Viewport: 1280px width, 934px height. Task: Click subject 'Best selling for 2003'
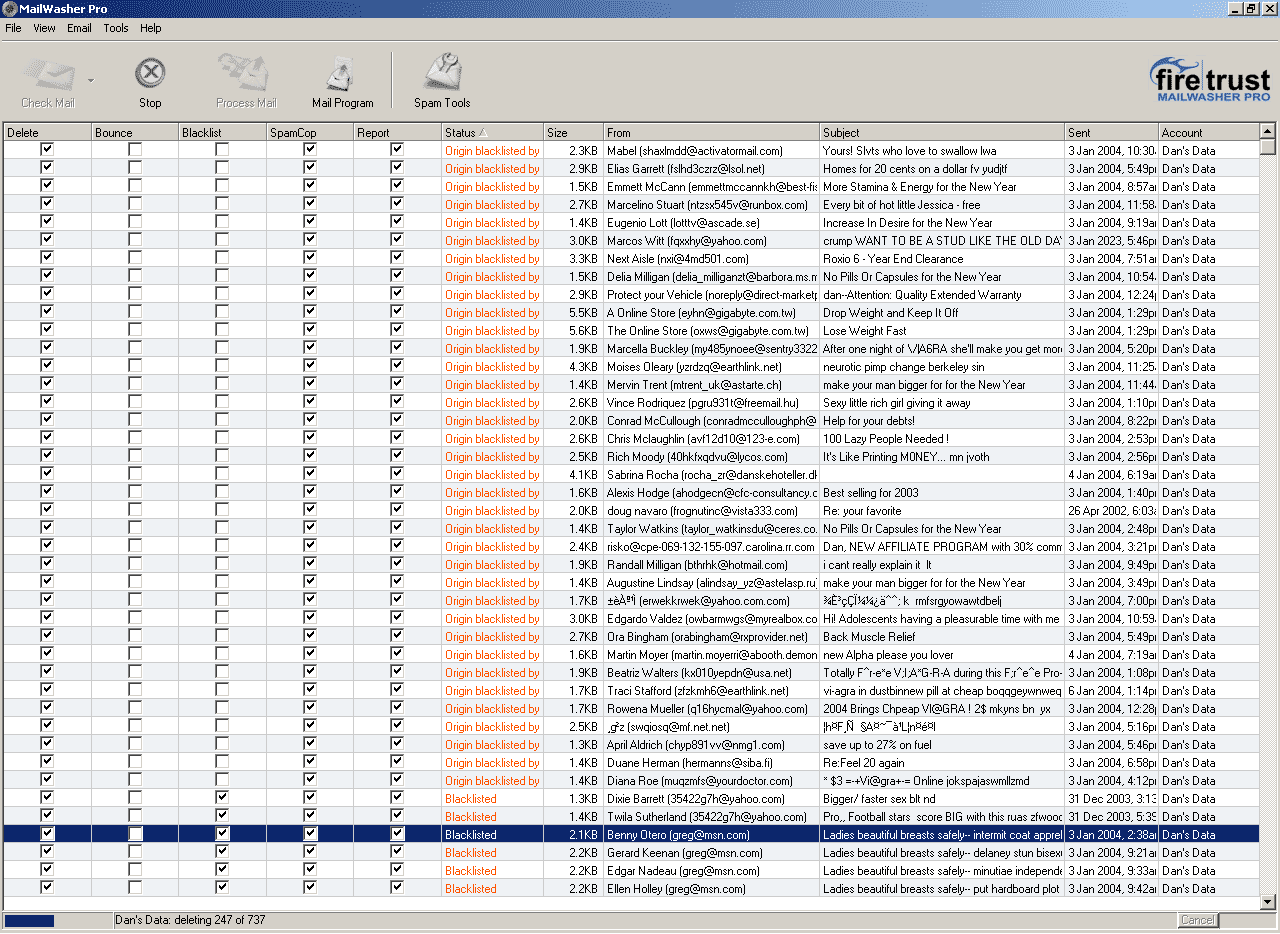[x=871, y=493]
